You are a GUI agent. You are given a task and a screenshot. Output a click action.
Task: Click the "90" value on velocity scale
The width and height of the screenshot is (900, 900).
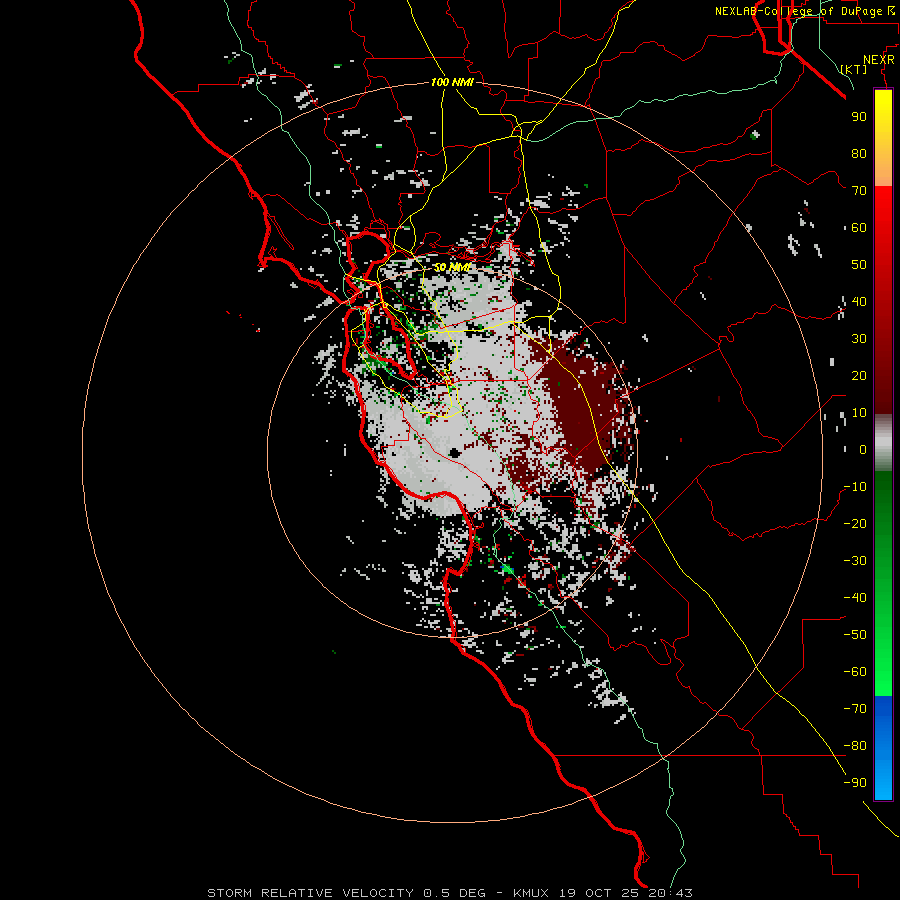tap(859, 117)
